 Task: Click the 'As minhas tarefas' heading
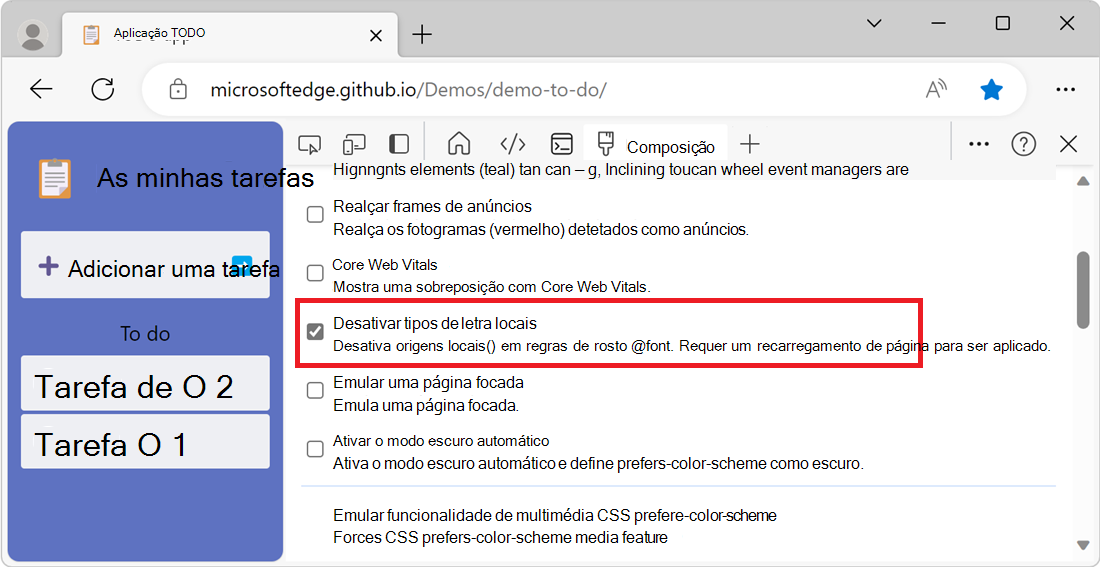click(x=206, y=178)
